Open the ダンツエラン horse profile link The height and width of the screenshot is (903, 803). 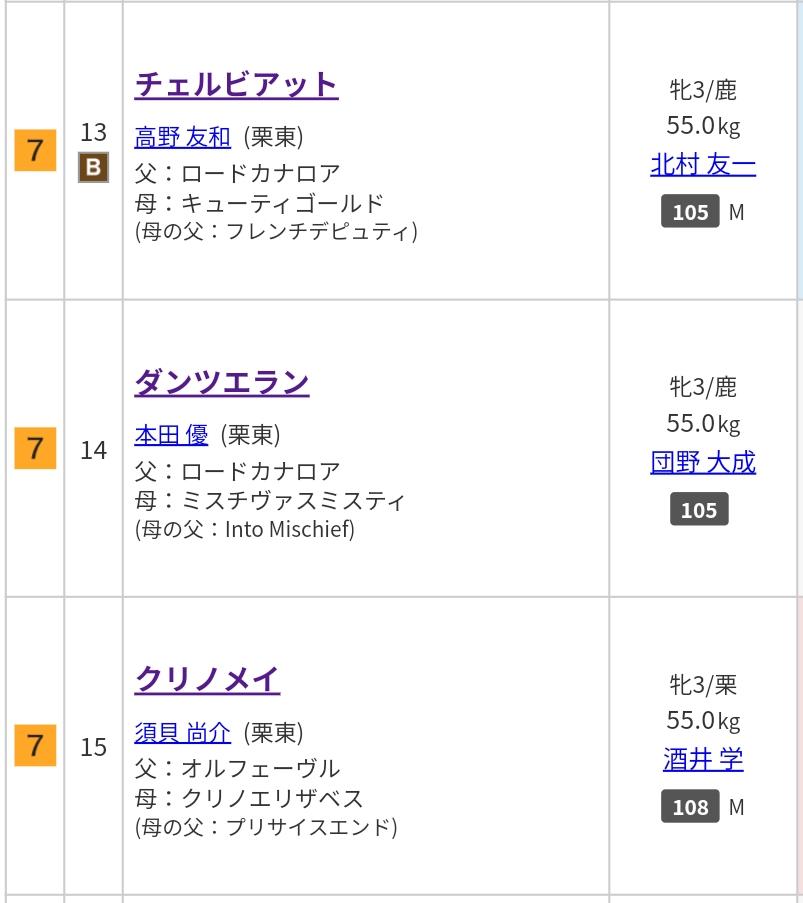tap(222, 382)
